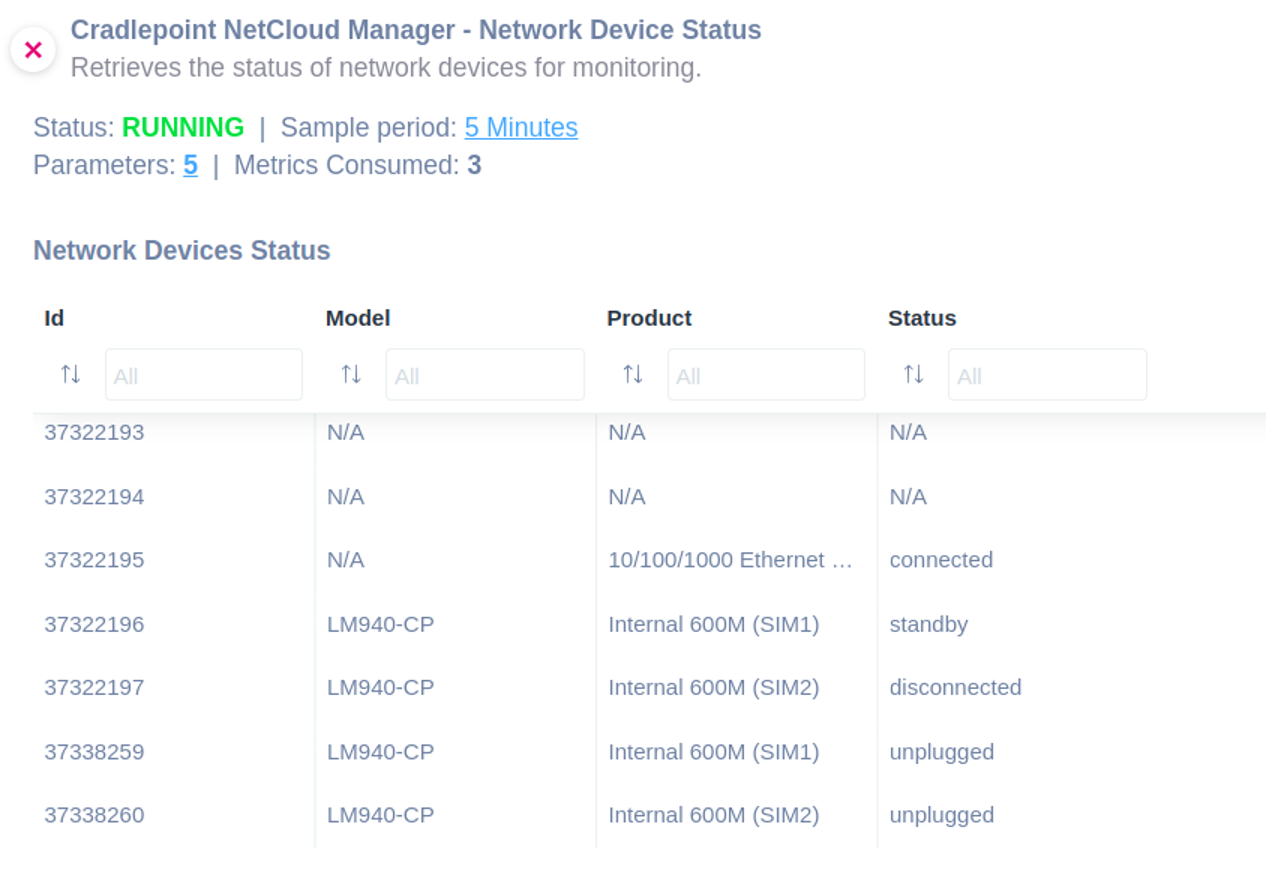The width and height of the screenshot is (1266, 890).
Task: Click the unplugged status for device 37338260
Action: (x=942, y=815)
